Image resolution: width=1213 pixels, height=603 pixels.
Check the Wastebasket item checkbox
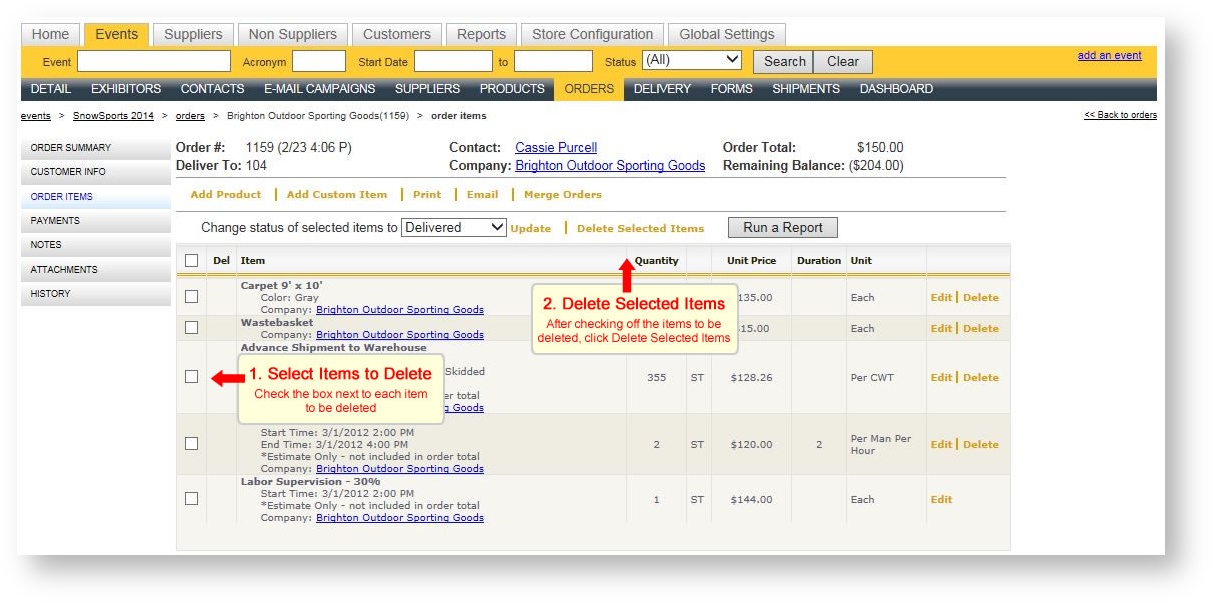pyautogui.click(x=190, y=328)
